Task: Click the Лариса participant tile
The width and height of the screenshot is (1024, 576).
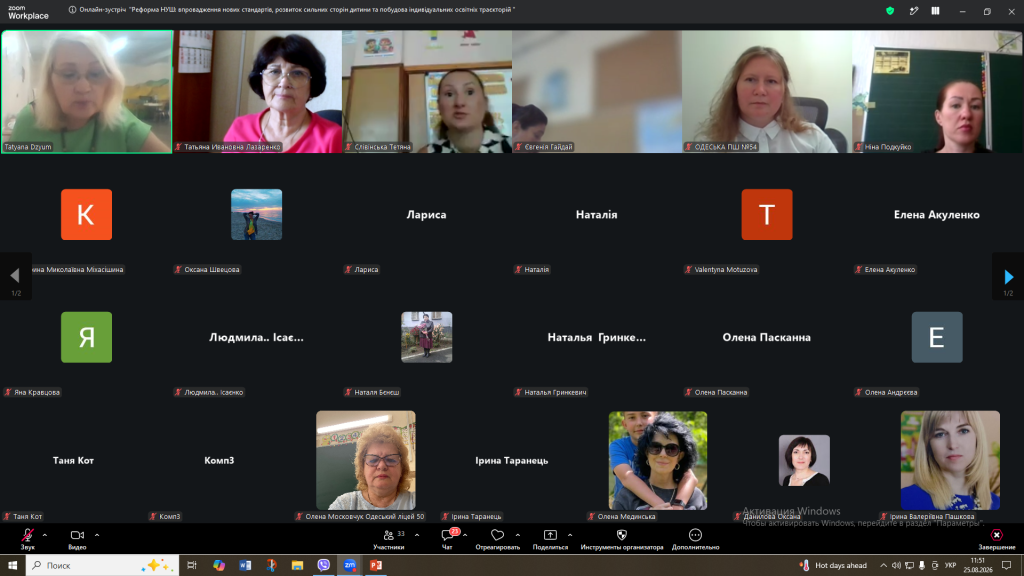Action: pos(426,214)
